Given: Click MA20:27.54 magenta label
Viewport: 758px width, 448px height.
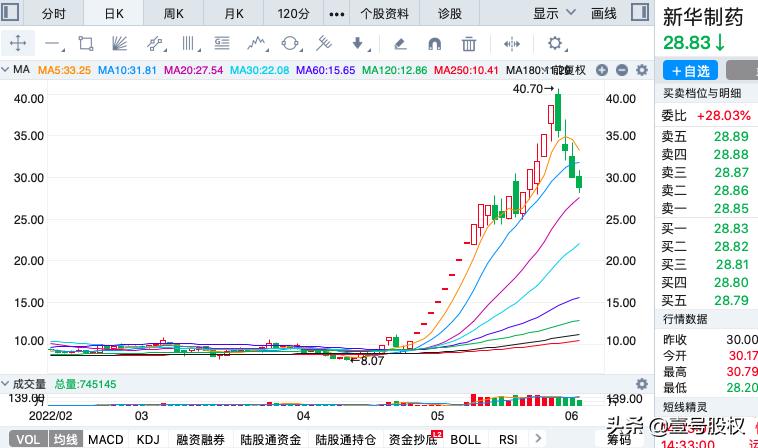Looking at the screenshot, I should pyautogui.click(x=193, y=71).
